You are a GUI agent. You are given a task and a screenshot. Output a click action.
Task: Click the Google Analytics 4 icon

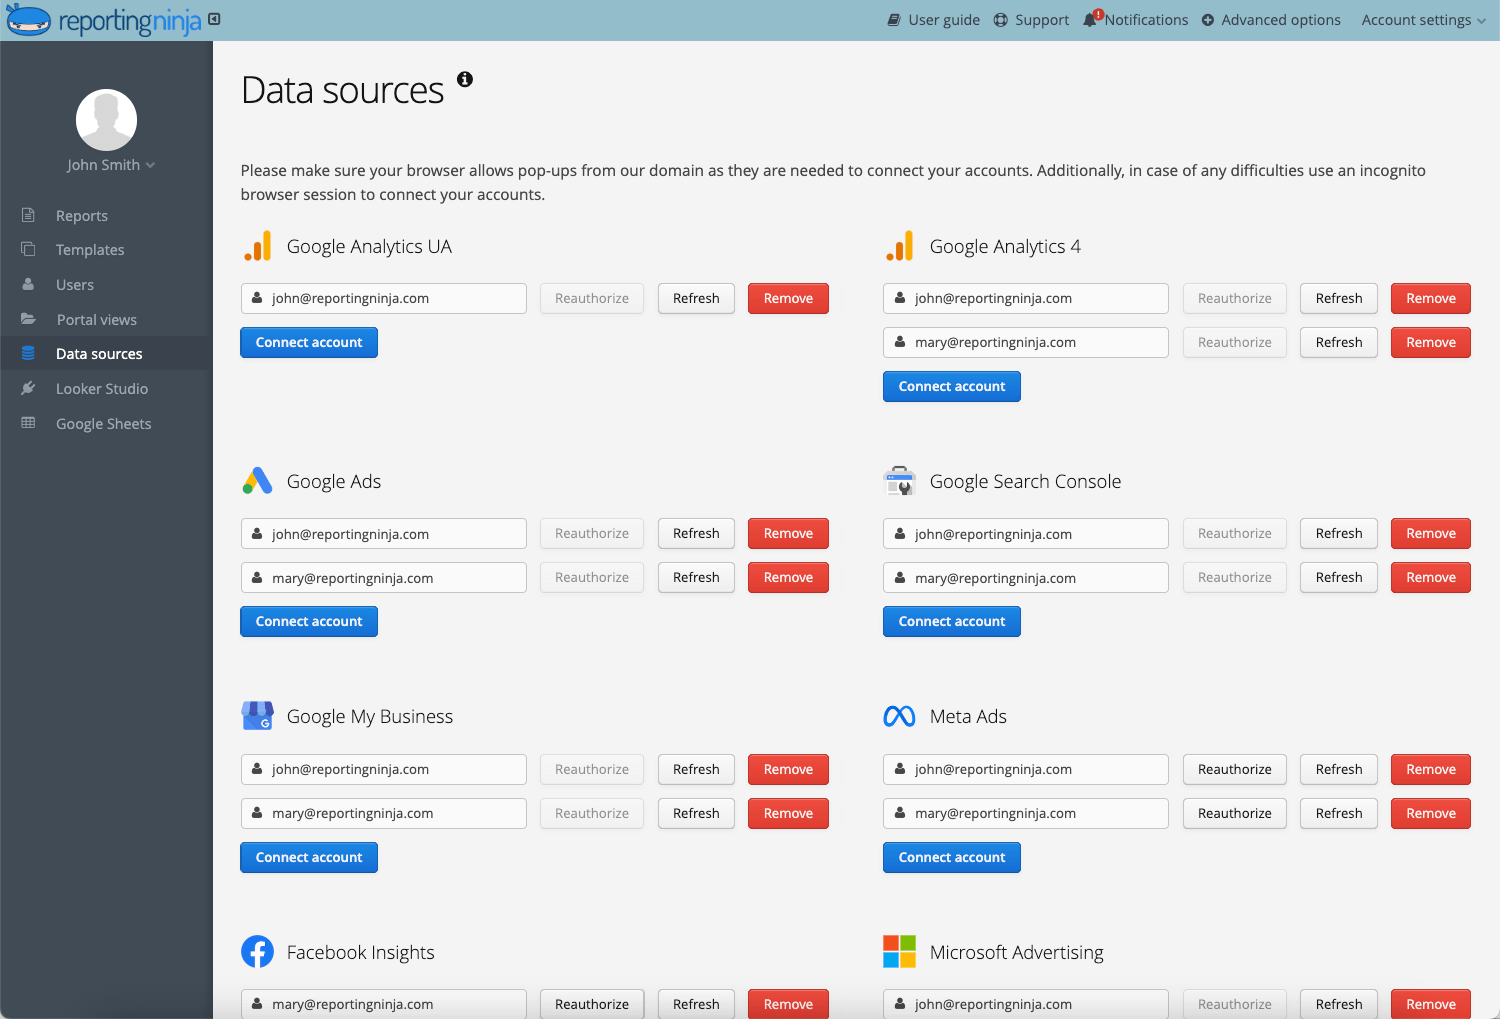coord(899,246)
